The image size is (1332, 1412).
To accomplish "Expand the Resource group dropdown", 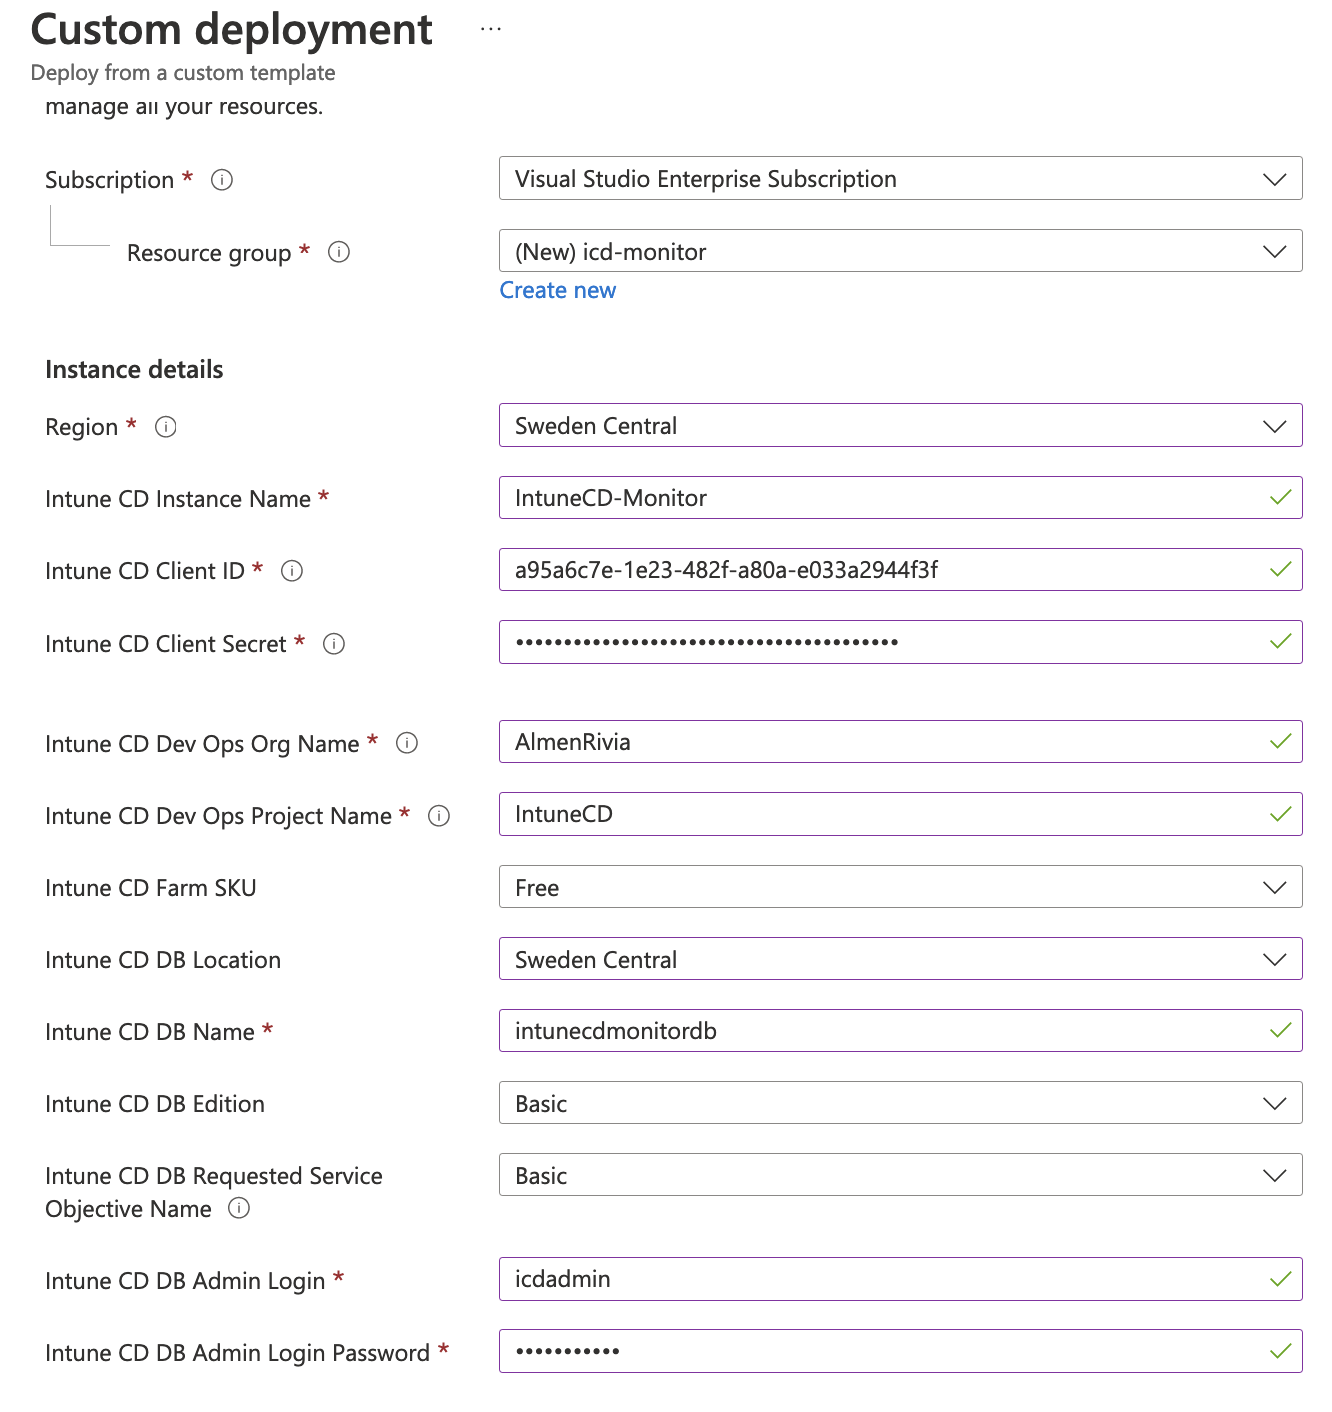I will tap(1274, 251).
